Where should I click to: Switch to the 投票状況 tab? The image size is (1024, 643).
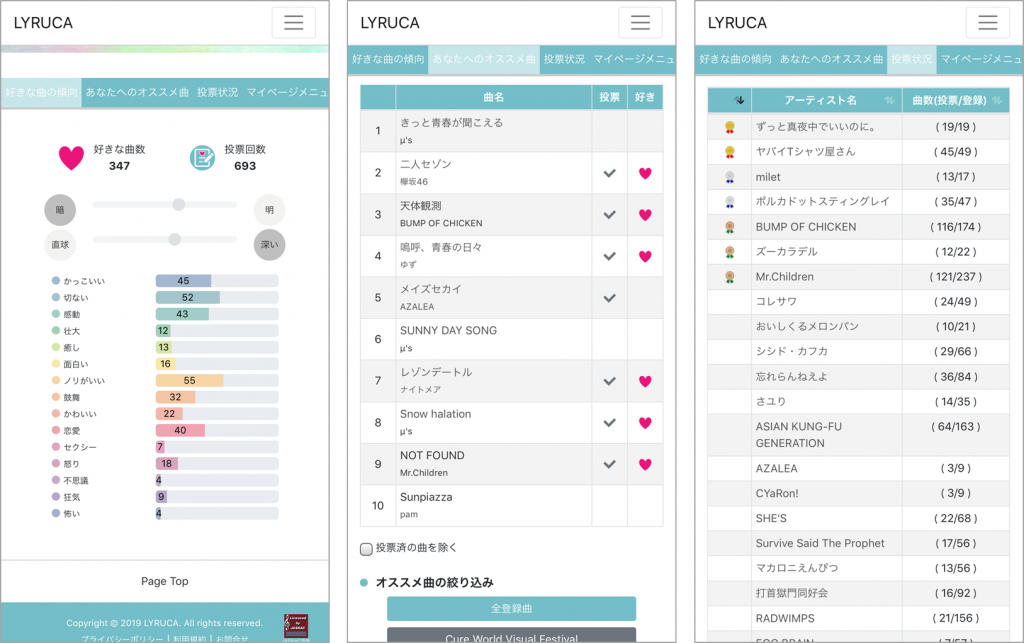point(565,59)
